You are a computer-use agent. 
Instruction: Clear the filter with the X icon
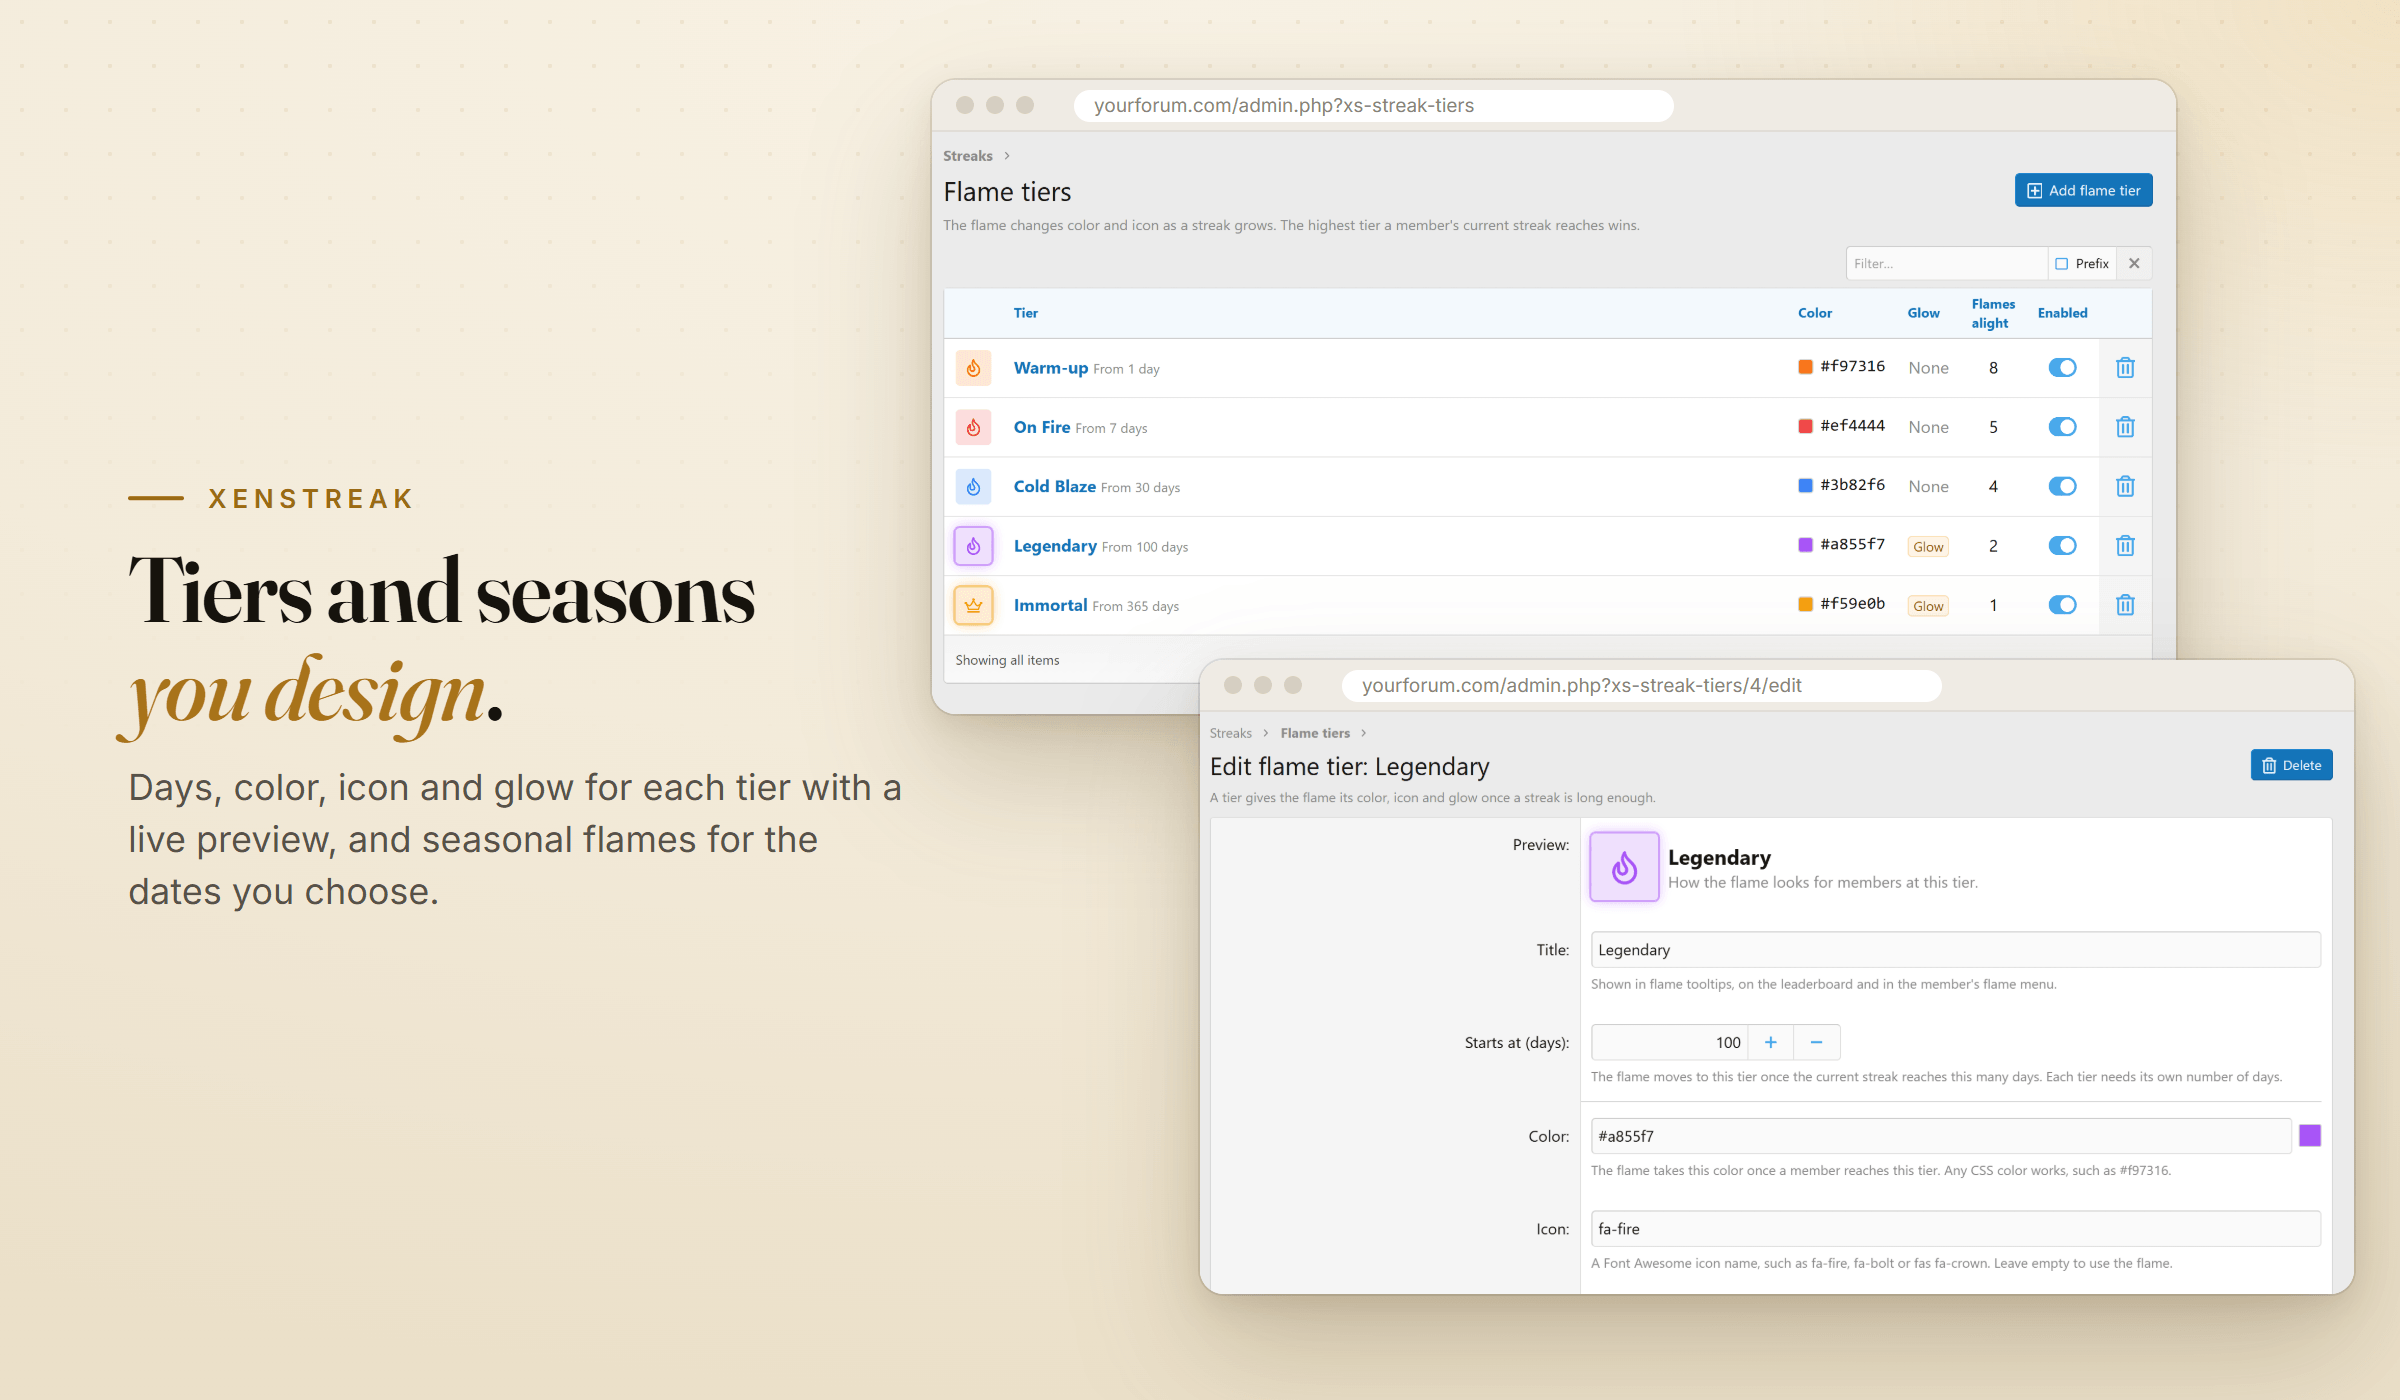click(x=2134, y=264)
